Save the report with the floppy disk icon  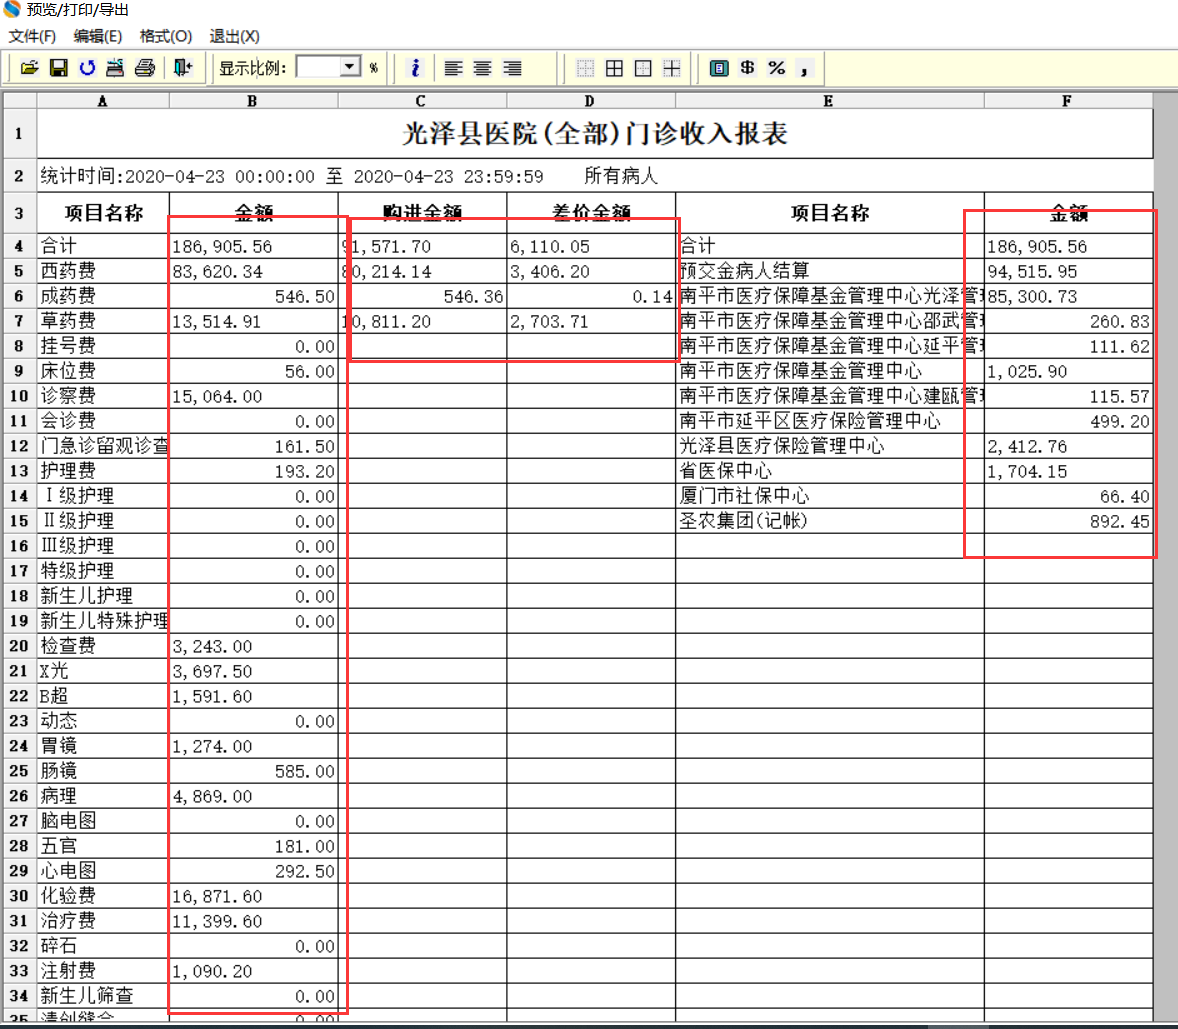coord(58,68)
